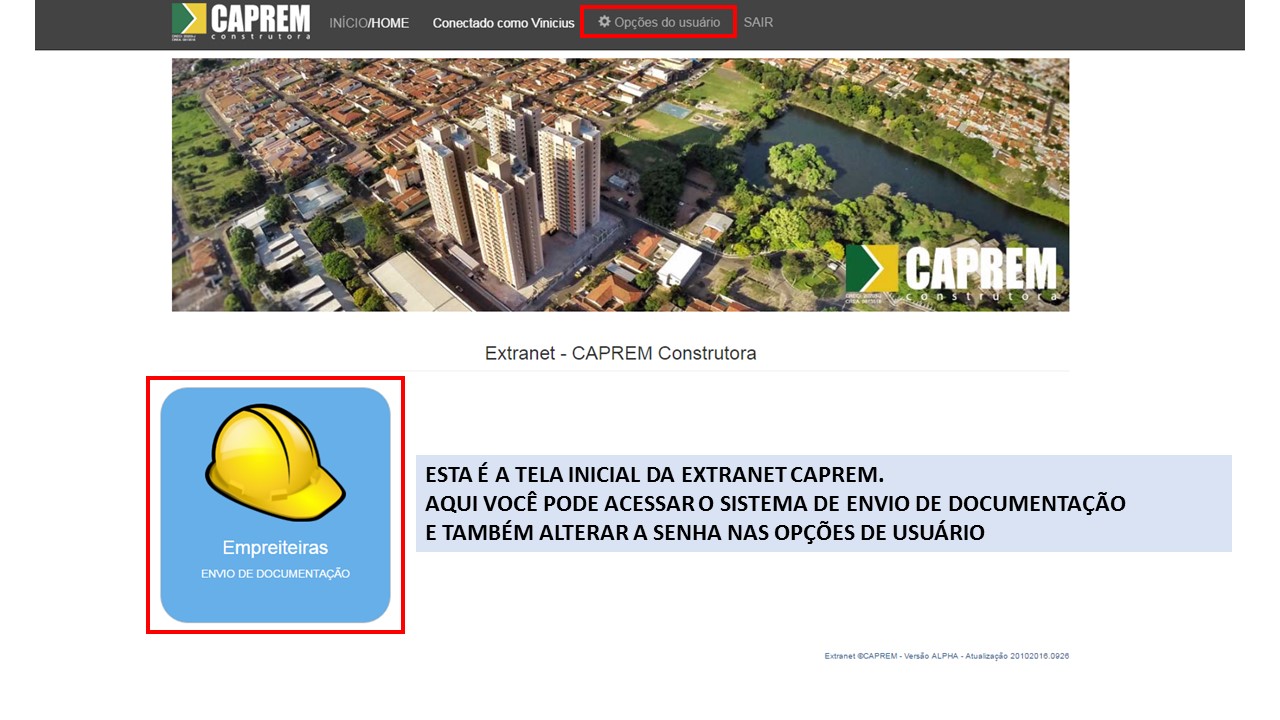The image size is (1280, 720).
Task: Click the green-yellow CAPREM emblem in navbar
Action: [189, 19]
